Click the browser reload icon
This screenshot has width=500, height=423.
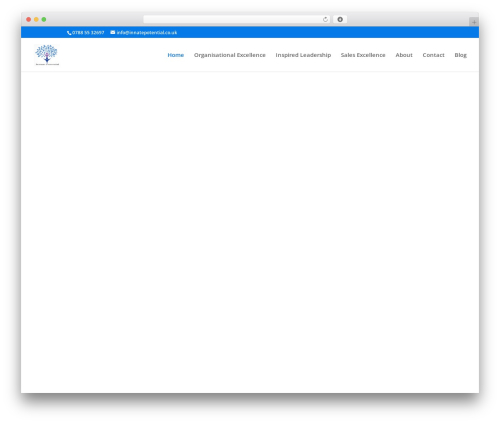tap(325, 19)
